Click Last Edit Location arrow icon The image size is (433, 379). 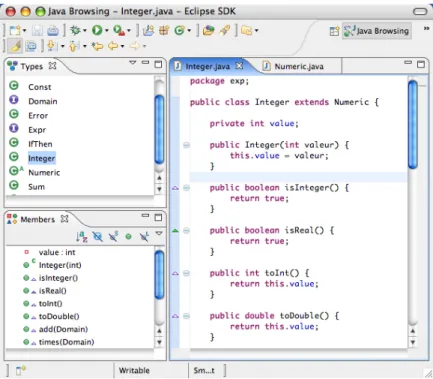click(97, 46)
